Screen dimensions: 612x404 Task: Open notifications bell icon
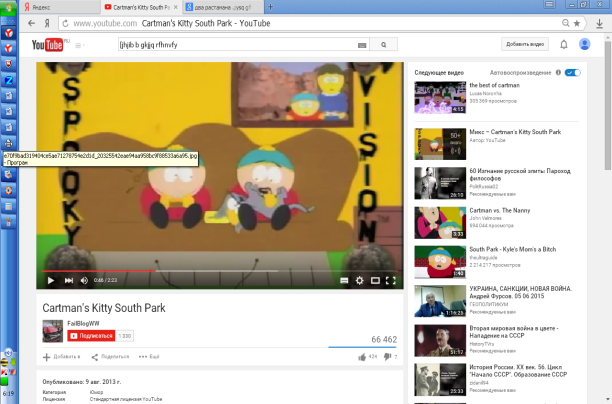(x=564, y=44)
